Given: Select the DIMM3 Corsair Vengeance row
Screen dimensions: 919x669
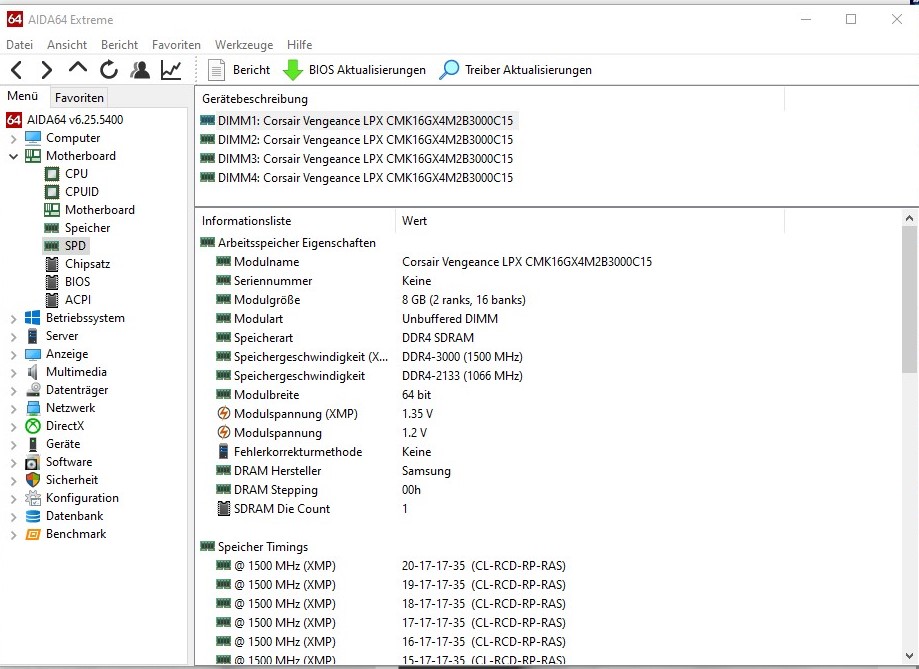Looking at the screenshot, I should pos(356,159).
